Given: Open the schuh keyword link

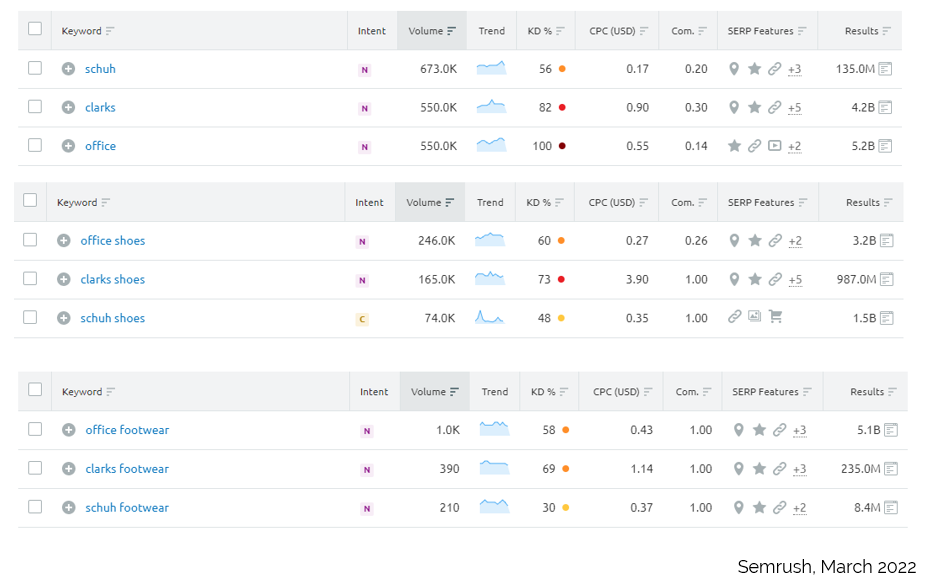Looking at the screenshot, I should [101, 69].
